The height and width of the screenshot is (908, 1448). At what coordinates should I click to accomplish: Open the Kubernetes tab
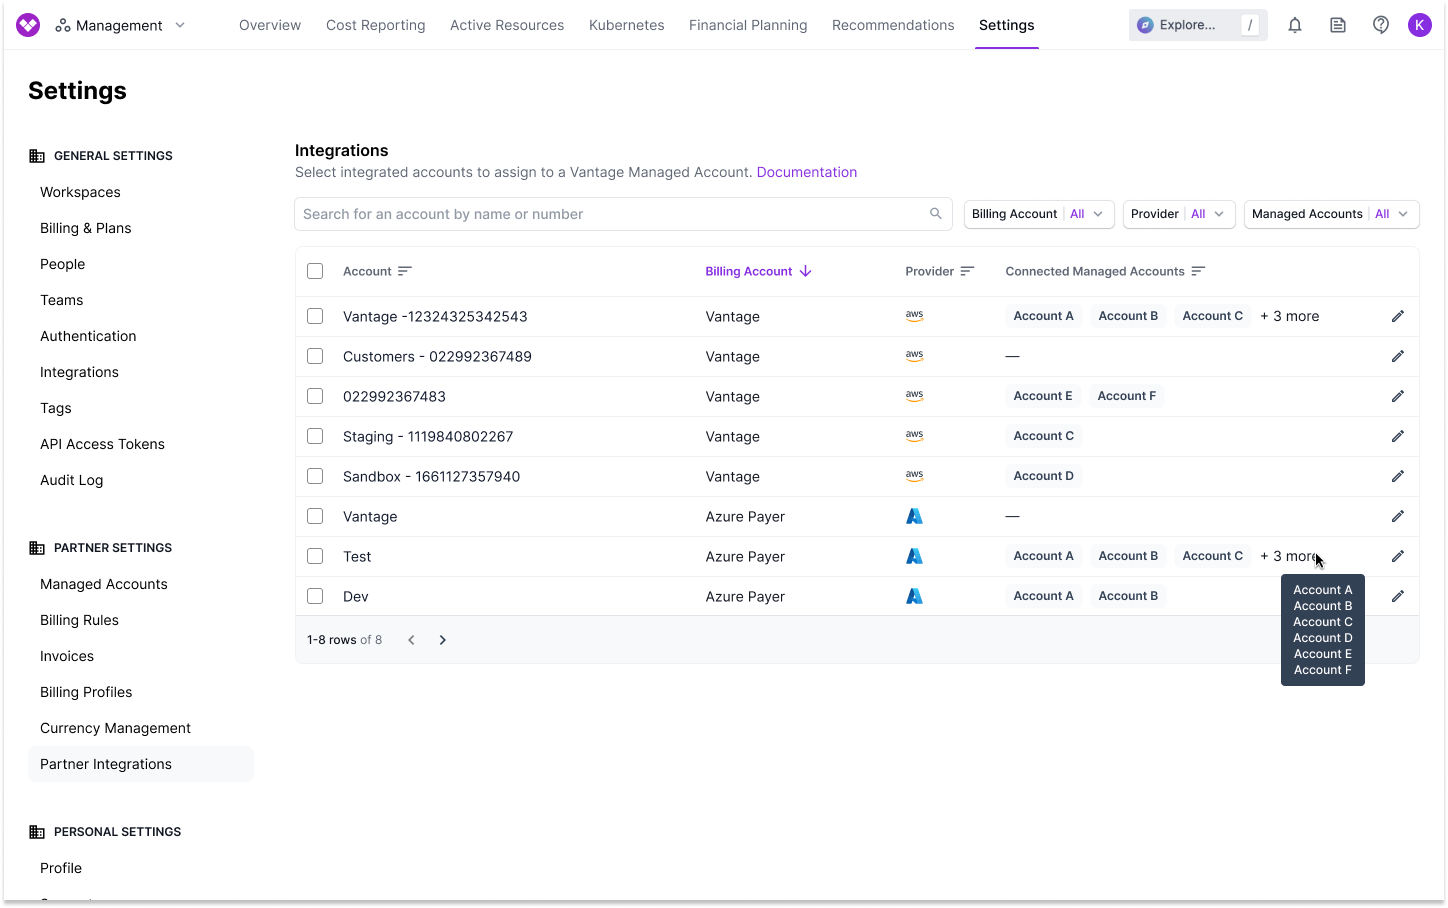[626, 25]
